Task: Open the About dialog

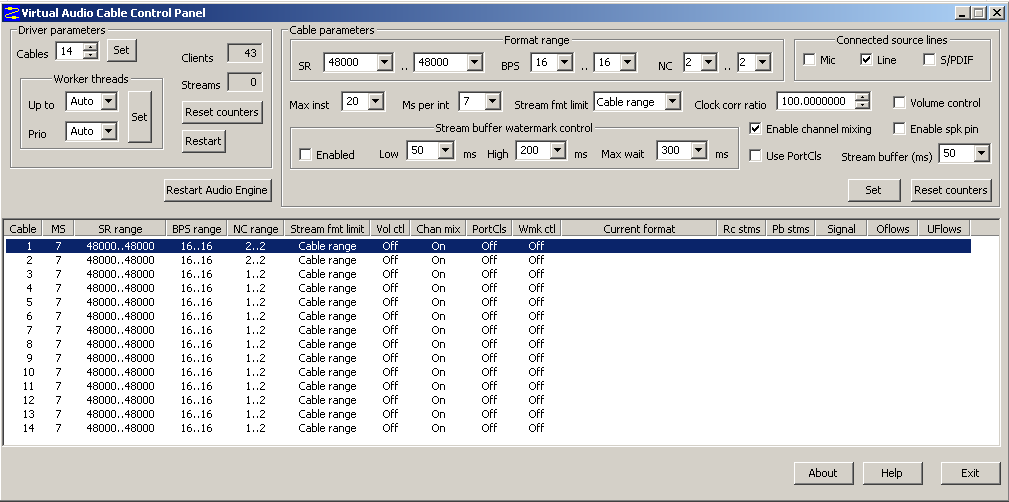Action: point(823,473)
